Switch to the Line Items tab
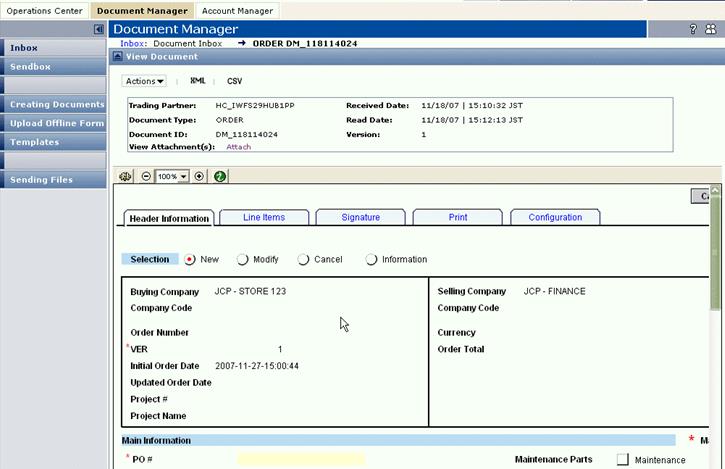 click(264, 217)
